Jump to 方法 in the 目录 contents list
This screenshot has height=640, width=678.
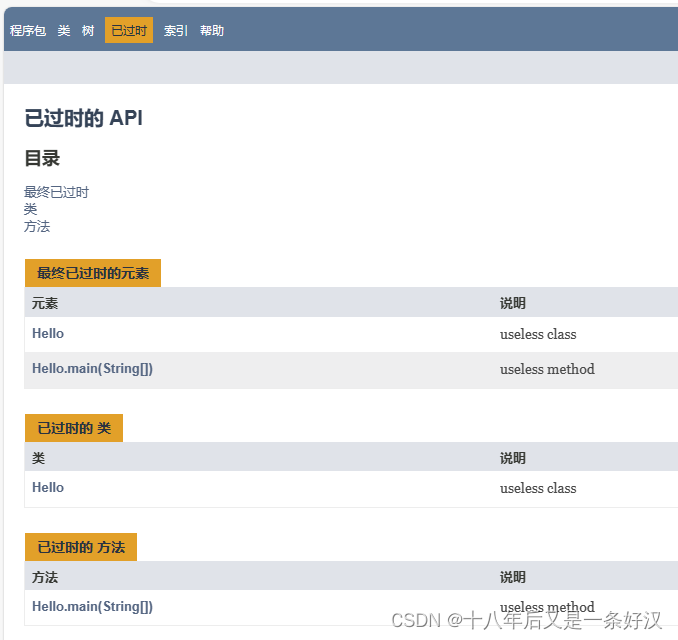[37, 227]
